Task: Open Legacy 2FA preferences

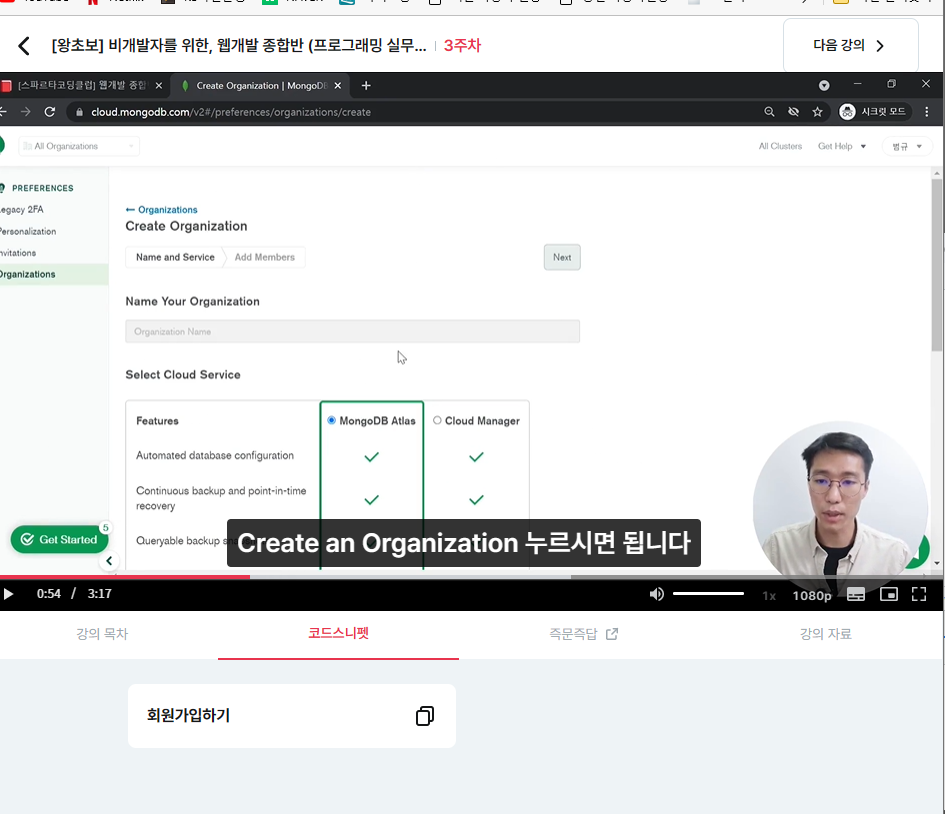Action: coord(22,210)
